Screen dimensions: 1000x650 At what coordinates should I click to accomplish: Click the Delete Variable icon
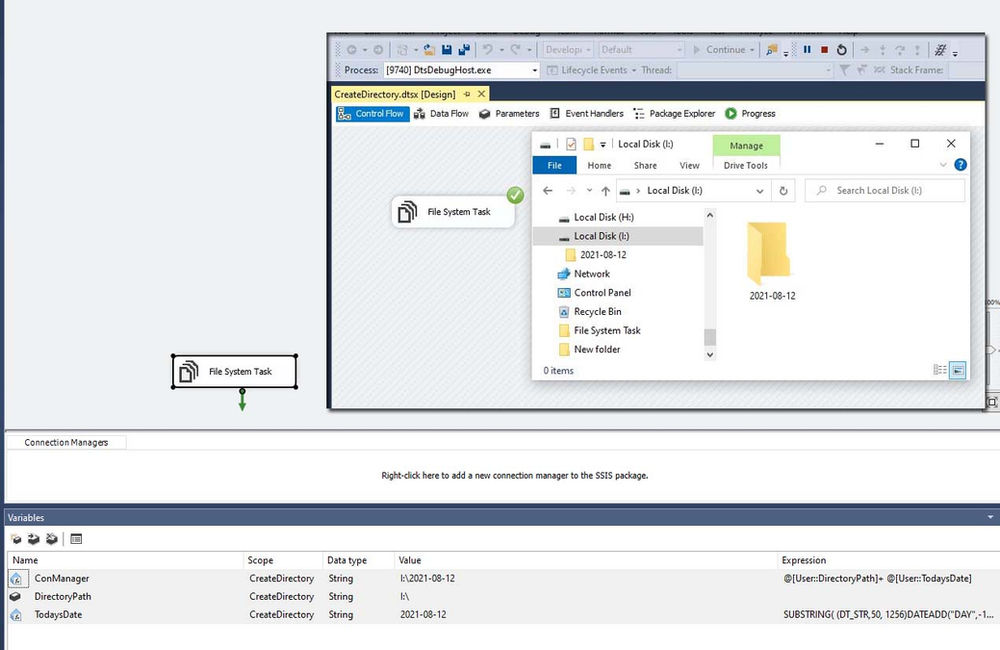coord(50,539)
